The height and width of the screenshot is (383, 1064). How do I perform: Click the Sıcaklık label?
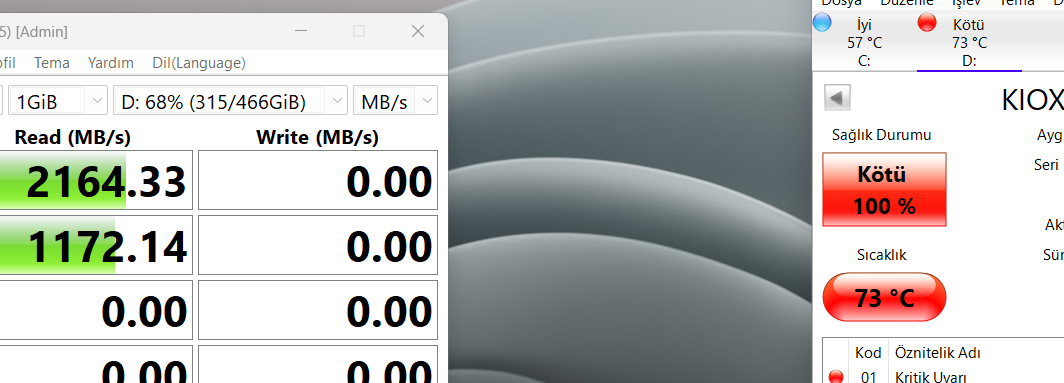[881, 255]
